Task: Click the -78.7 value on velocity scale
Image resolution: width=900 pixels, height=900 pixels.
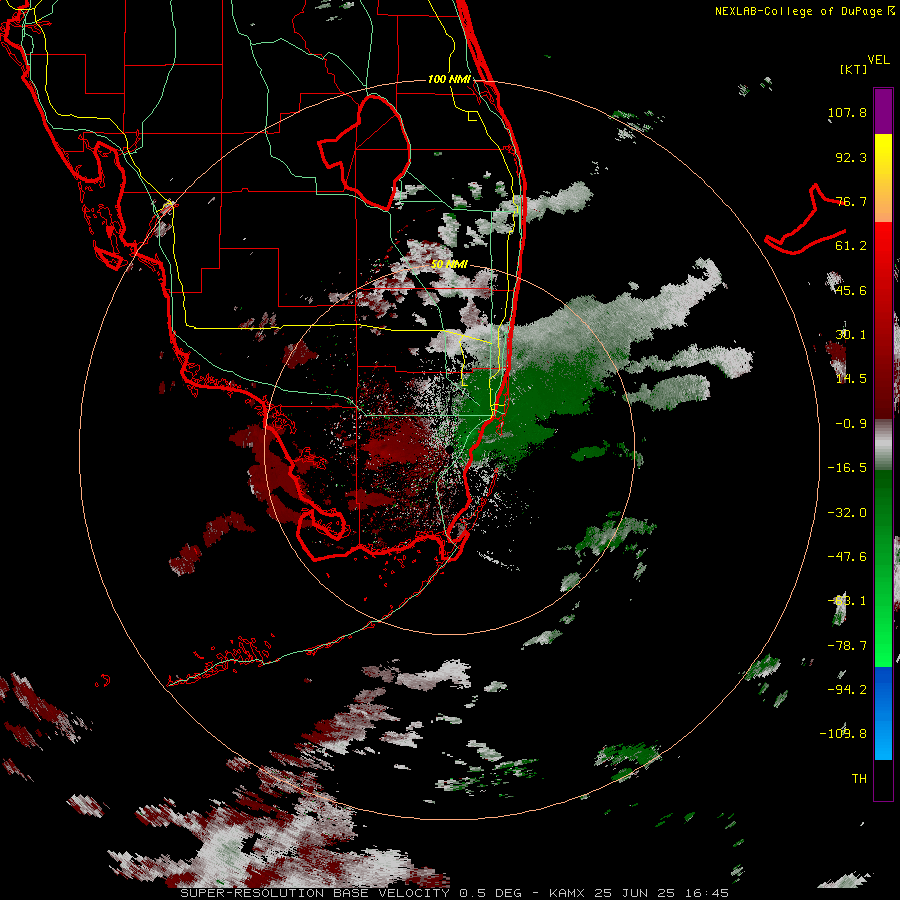Action: 847,646
